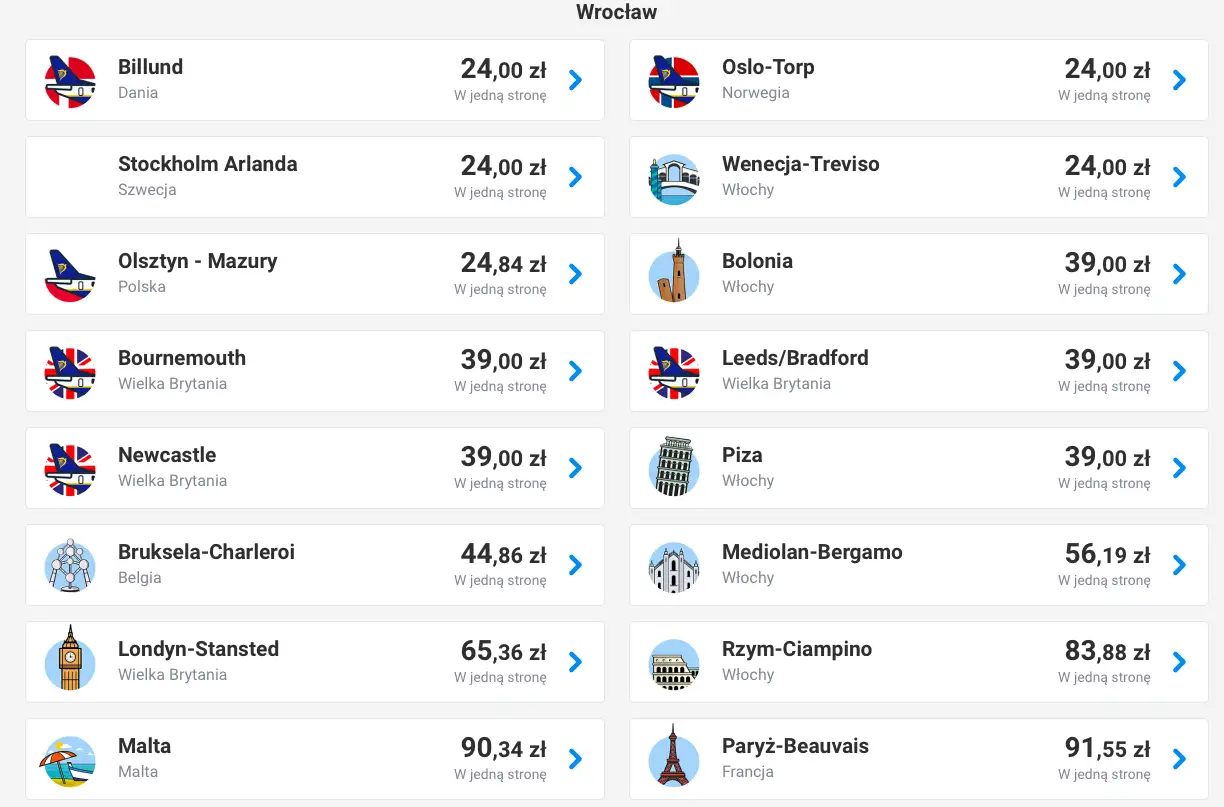
Task: Click the Rzym-Ciampino Colosseum icon
Action: pyautogui.click(x=674, y=663)
